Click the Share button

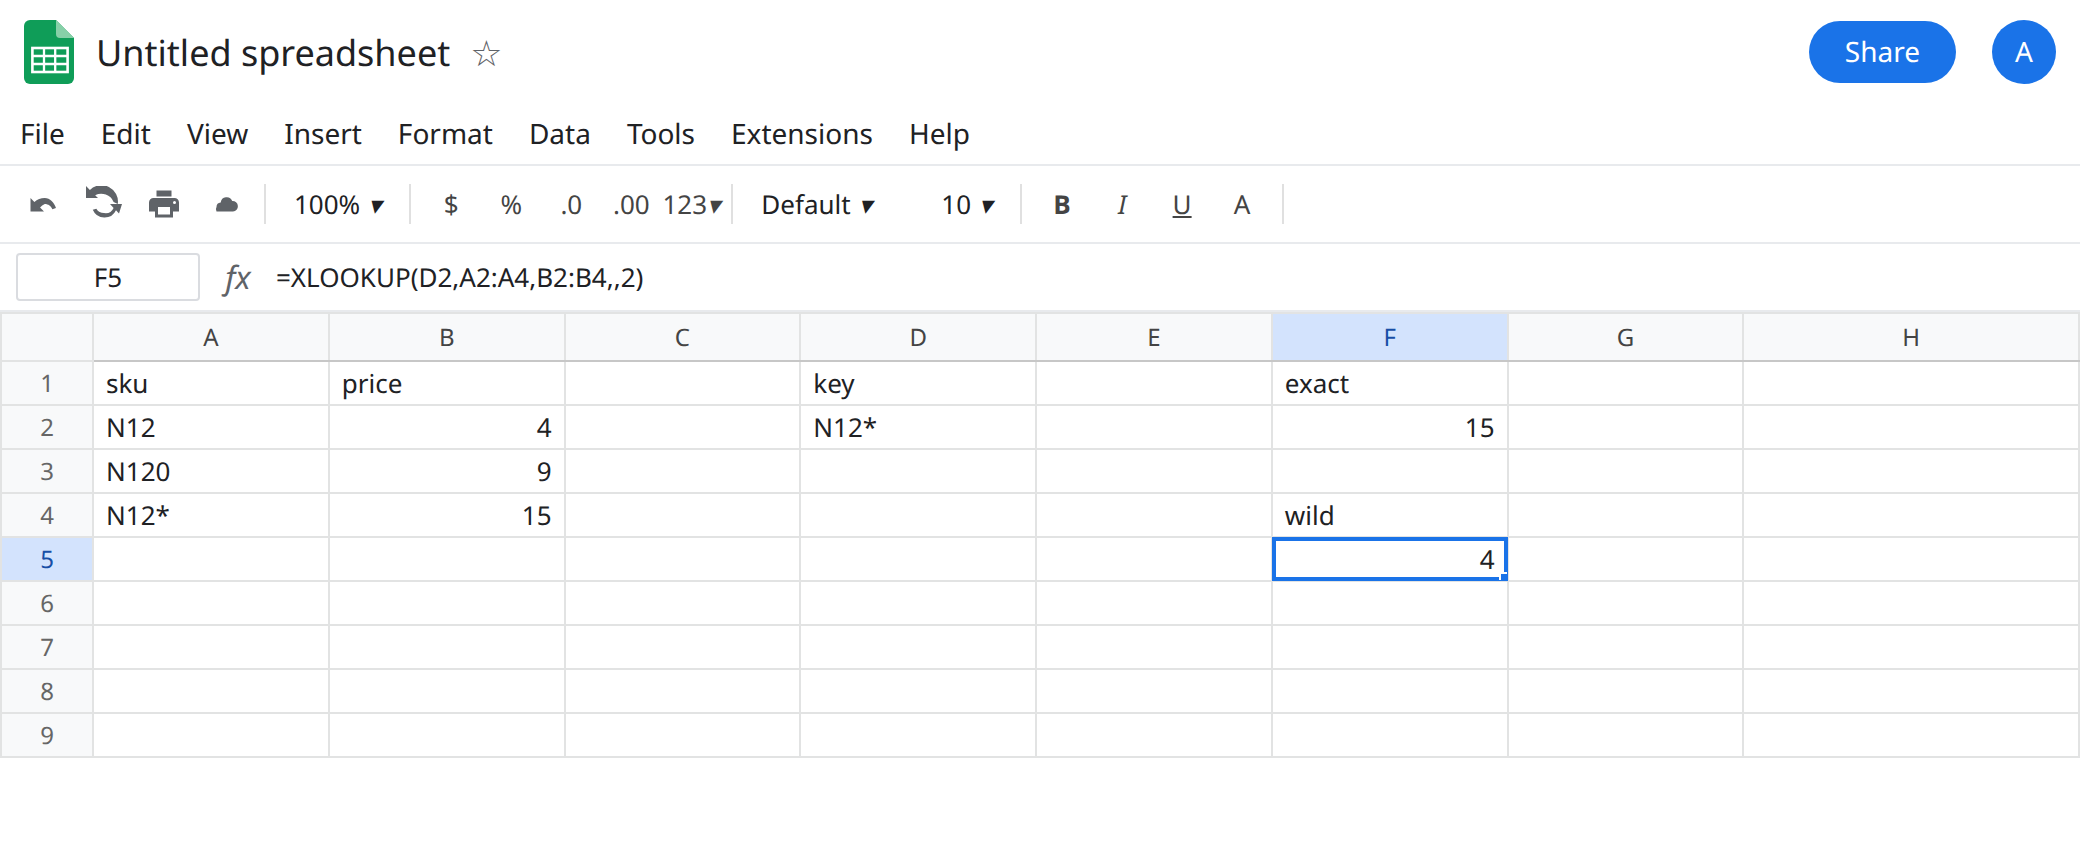click(1882, 52)
